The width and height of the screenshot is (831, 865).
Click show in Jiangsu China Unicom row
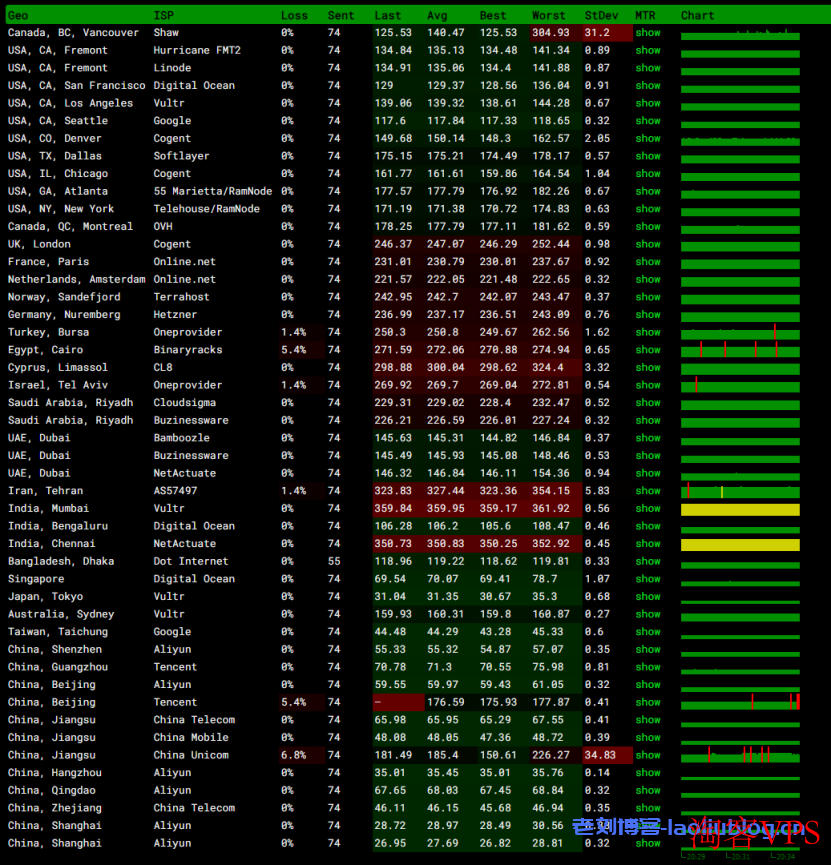[647, 755]
